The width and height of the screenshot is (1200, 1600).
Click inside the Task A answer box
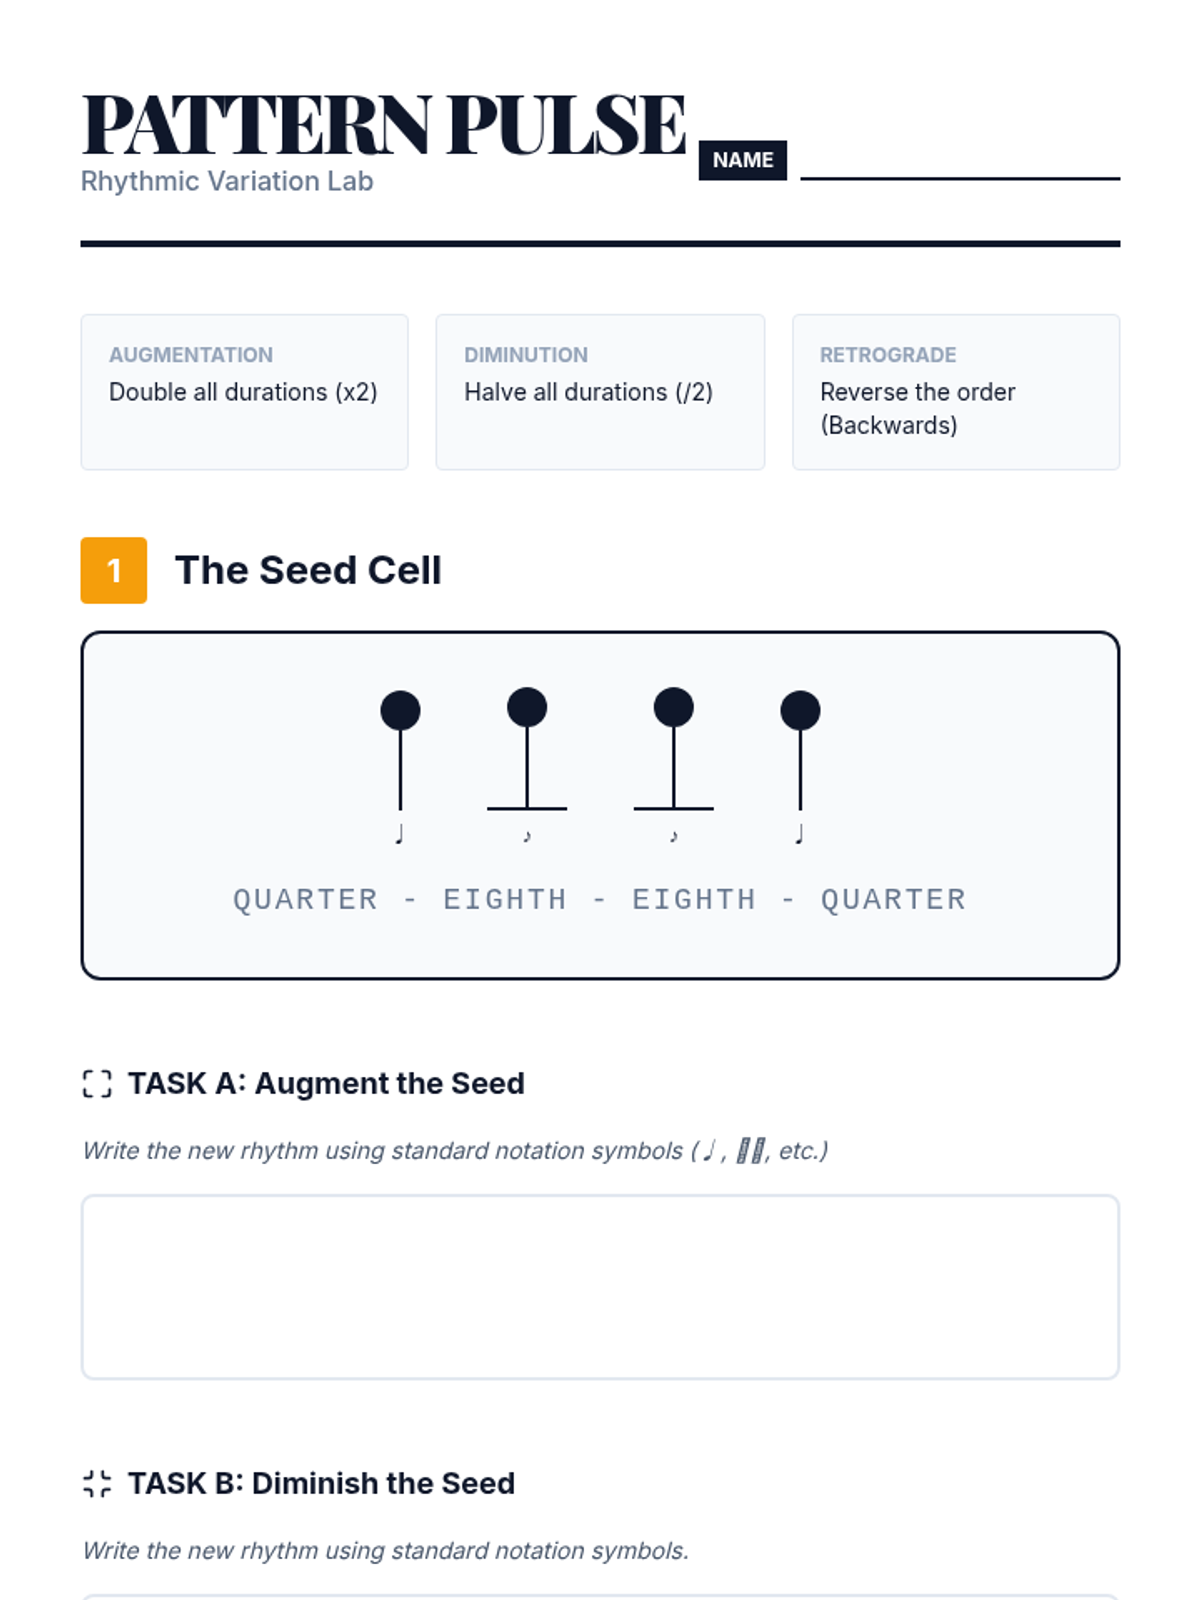(x=600, y=1287)
